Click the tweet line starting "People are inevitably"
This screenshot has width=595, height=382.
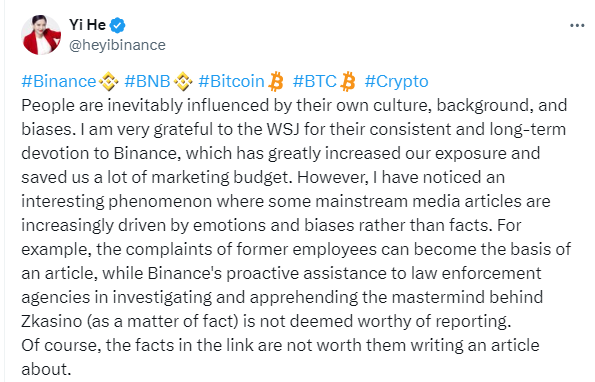(x=294, y=105)
